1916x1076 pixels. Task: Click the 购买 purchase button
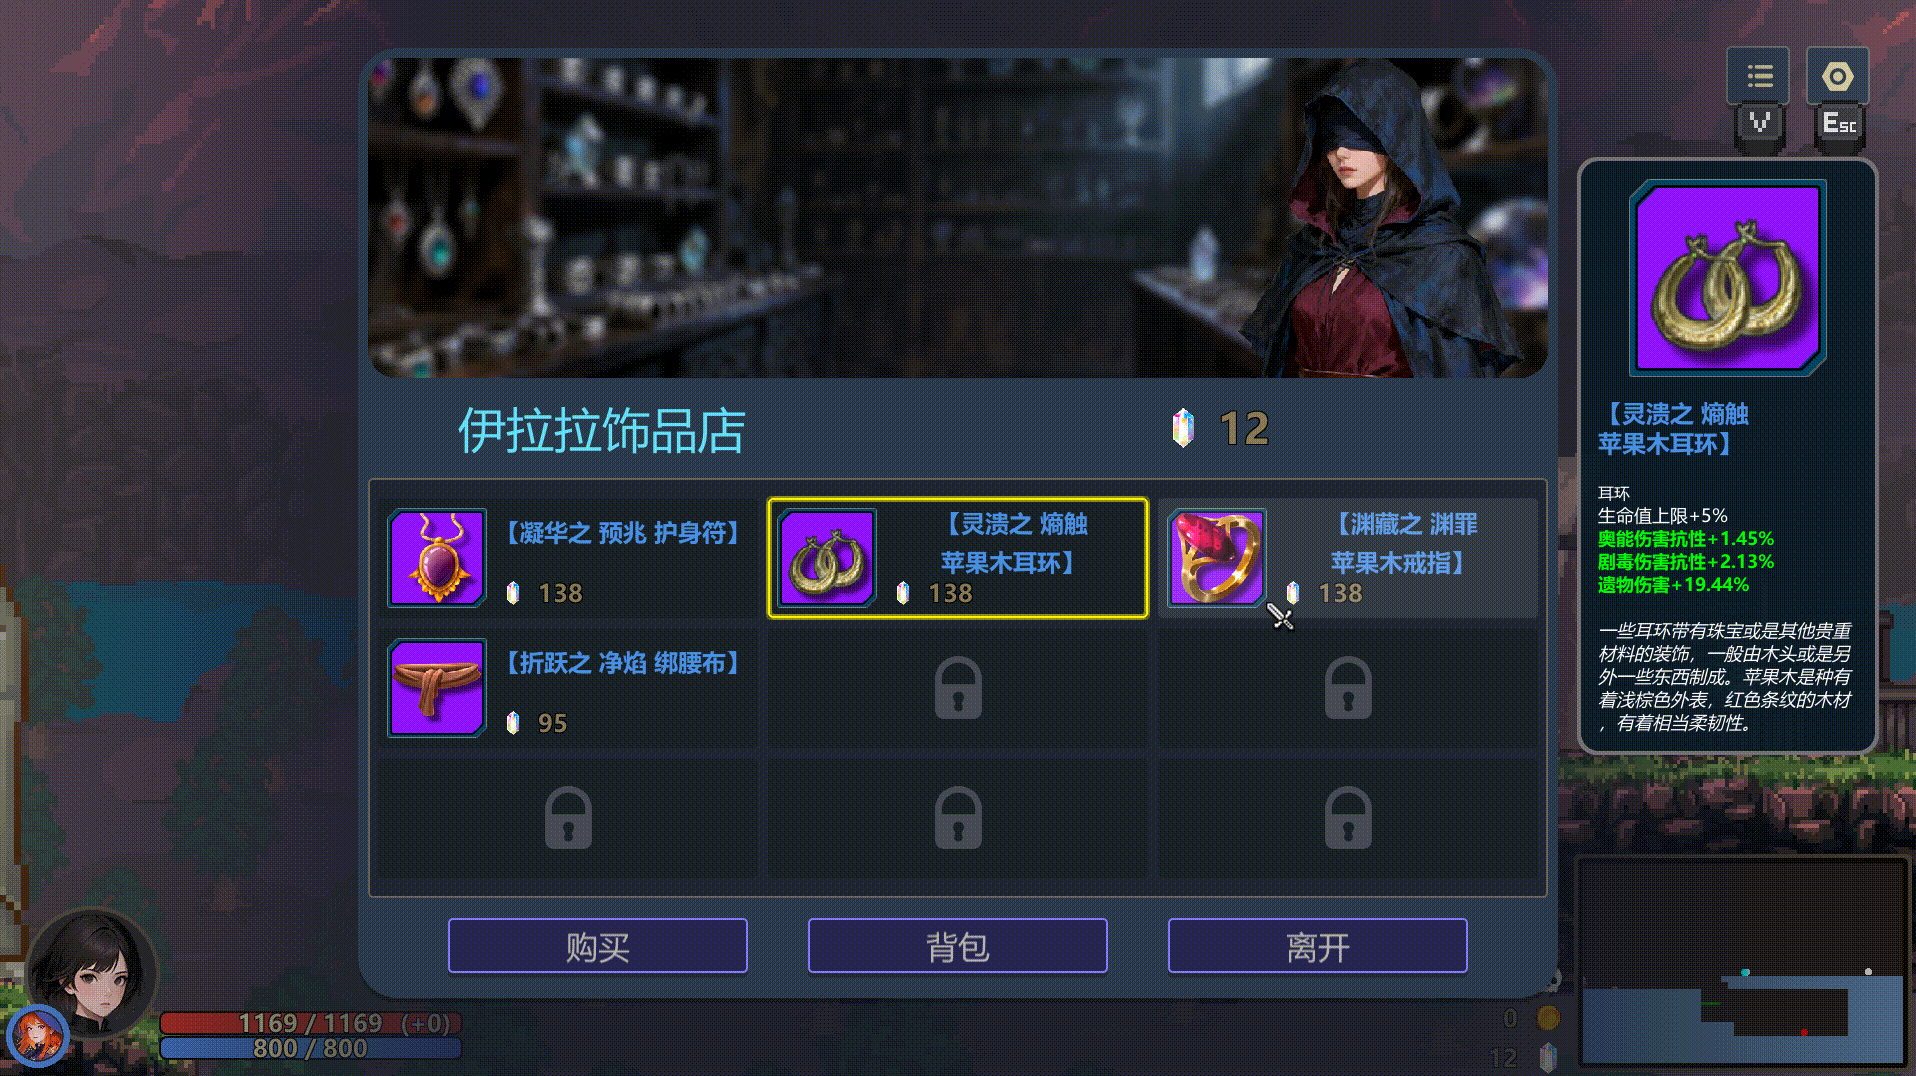click(598, 946)
